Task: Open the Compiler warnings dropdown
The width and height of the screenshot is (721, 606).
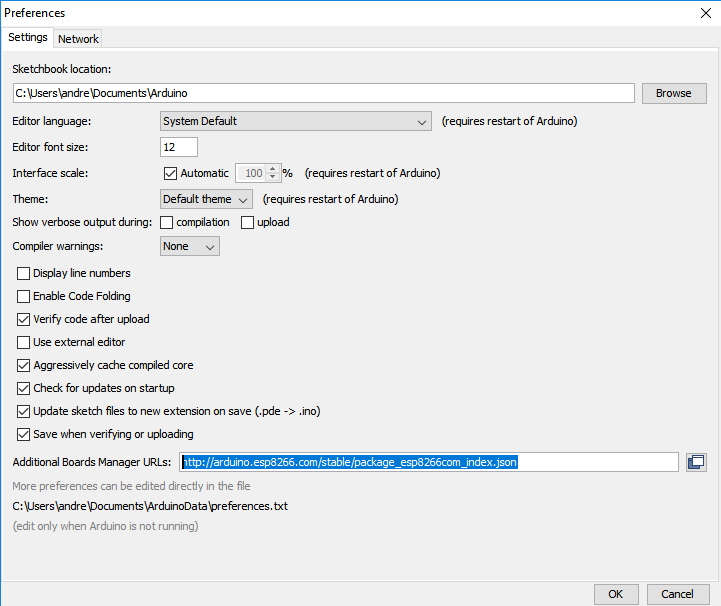Action: pyautogui.click(x=189, y=246)
